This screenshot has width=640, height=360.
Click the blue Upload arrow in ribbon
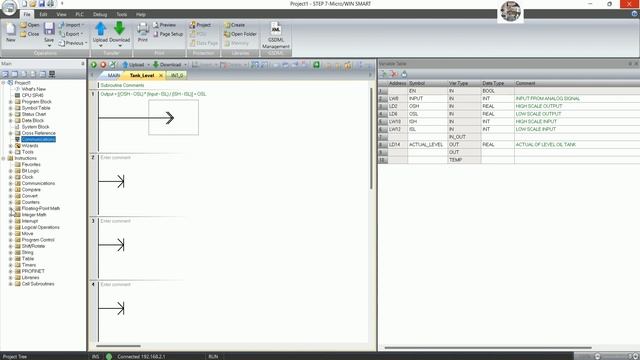[x=100, y=29]
